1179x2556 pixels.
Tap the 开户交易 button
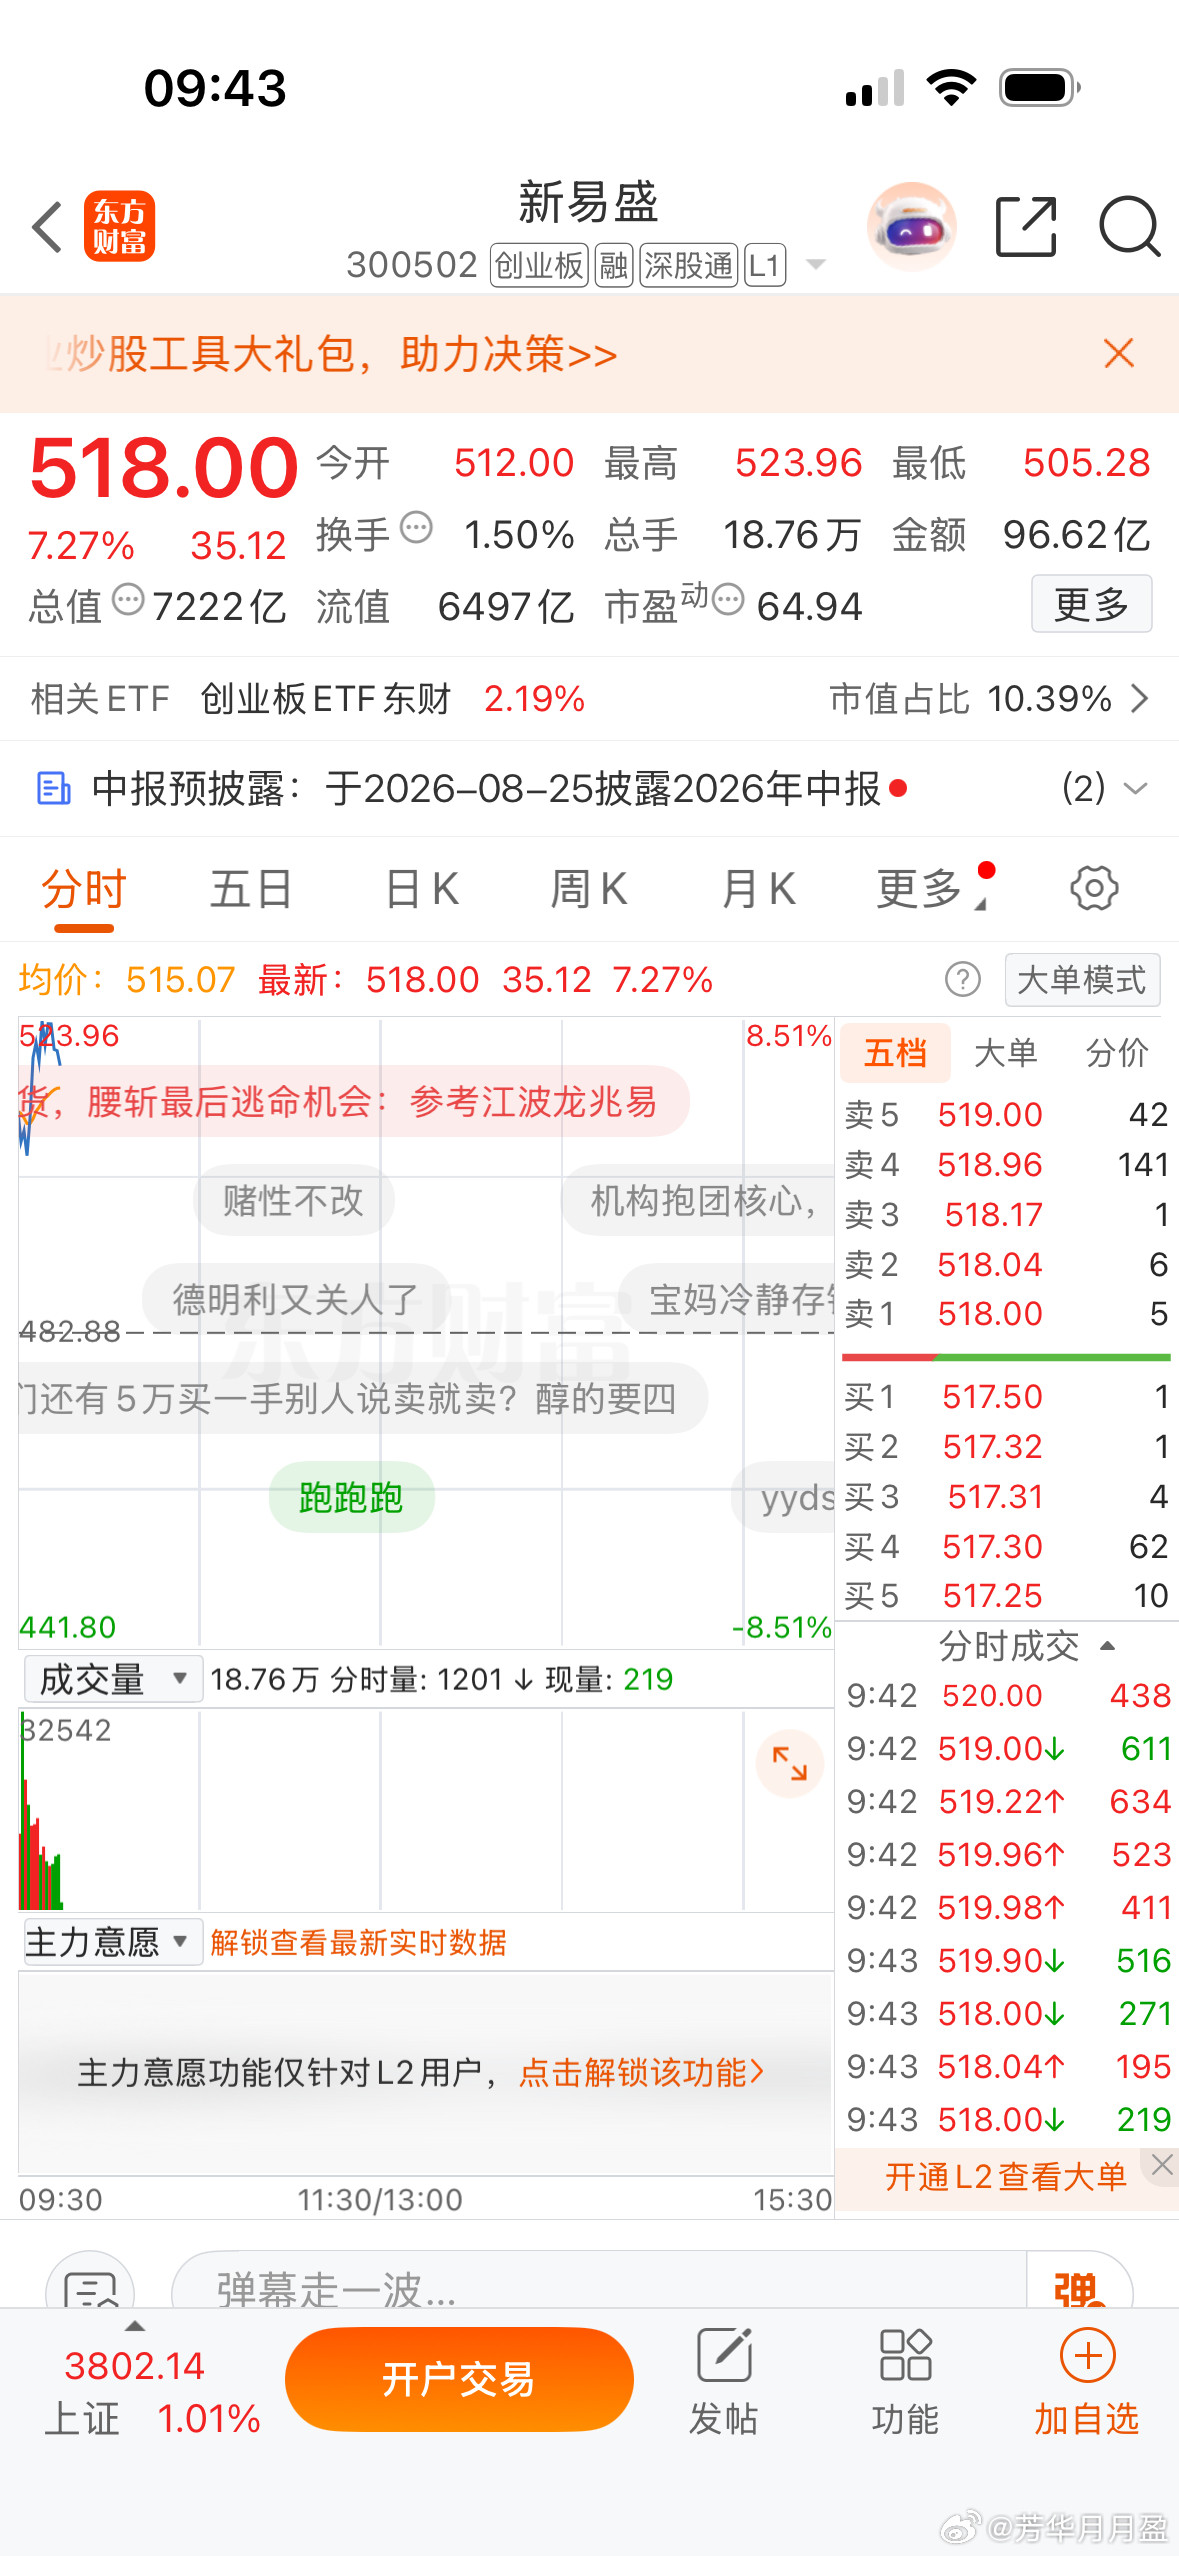click(x=459, y=2379)
